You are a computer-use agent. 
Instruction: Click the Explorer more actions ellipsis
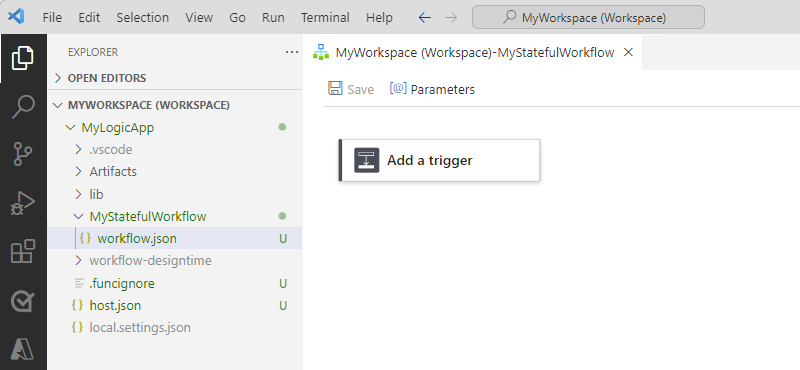(291, 52)
